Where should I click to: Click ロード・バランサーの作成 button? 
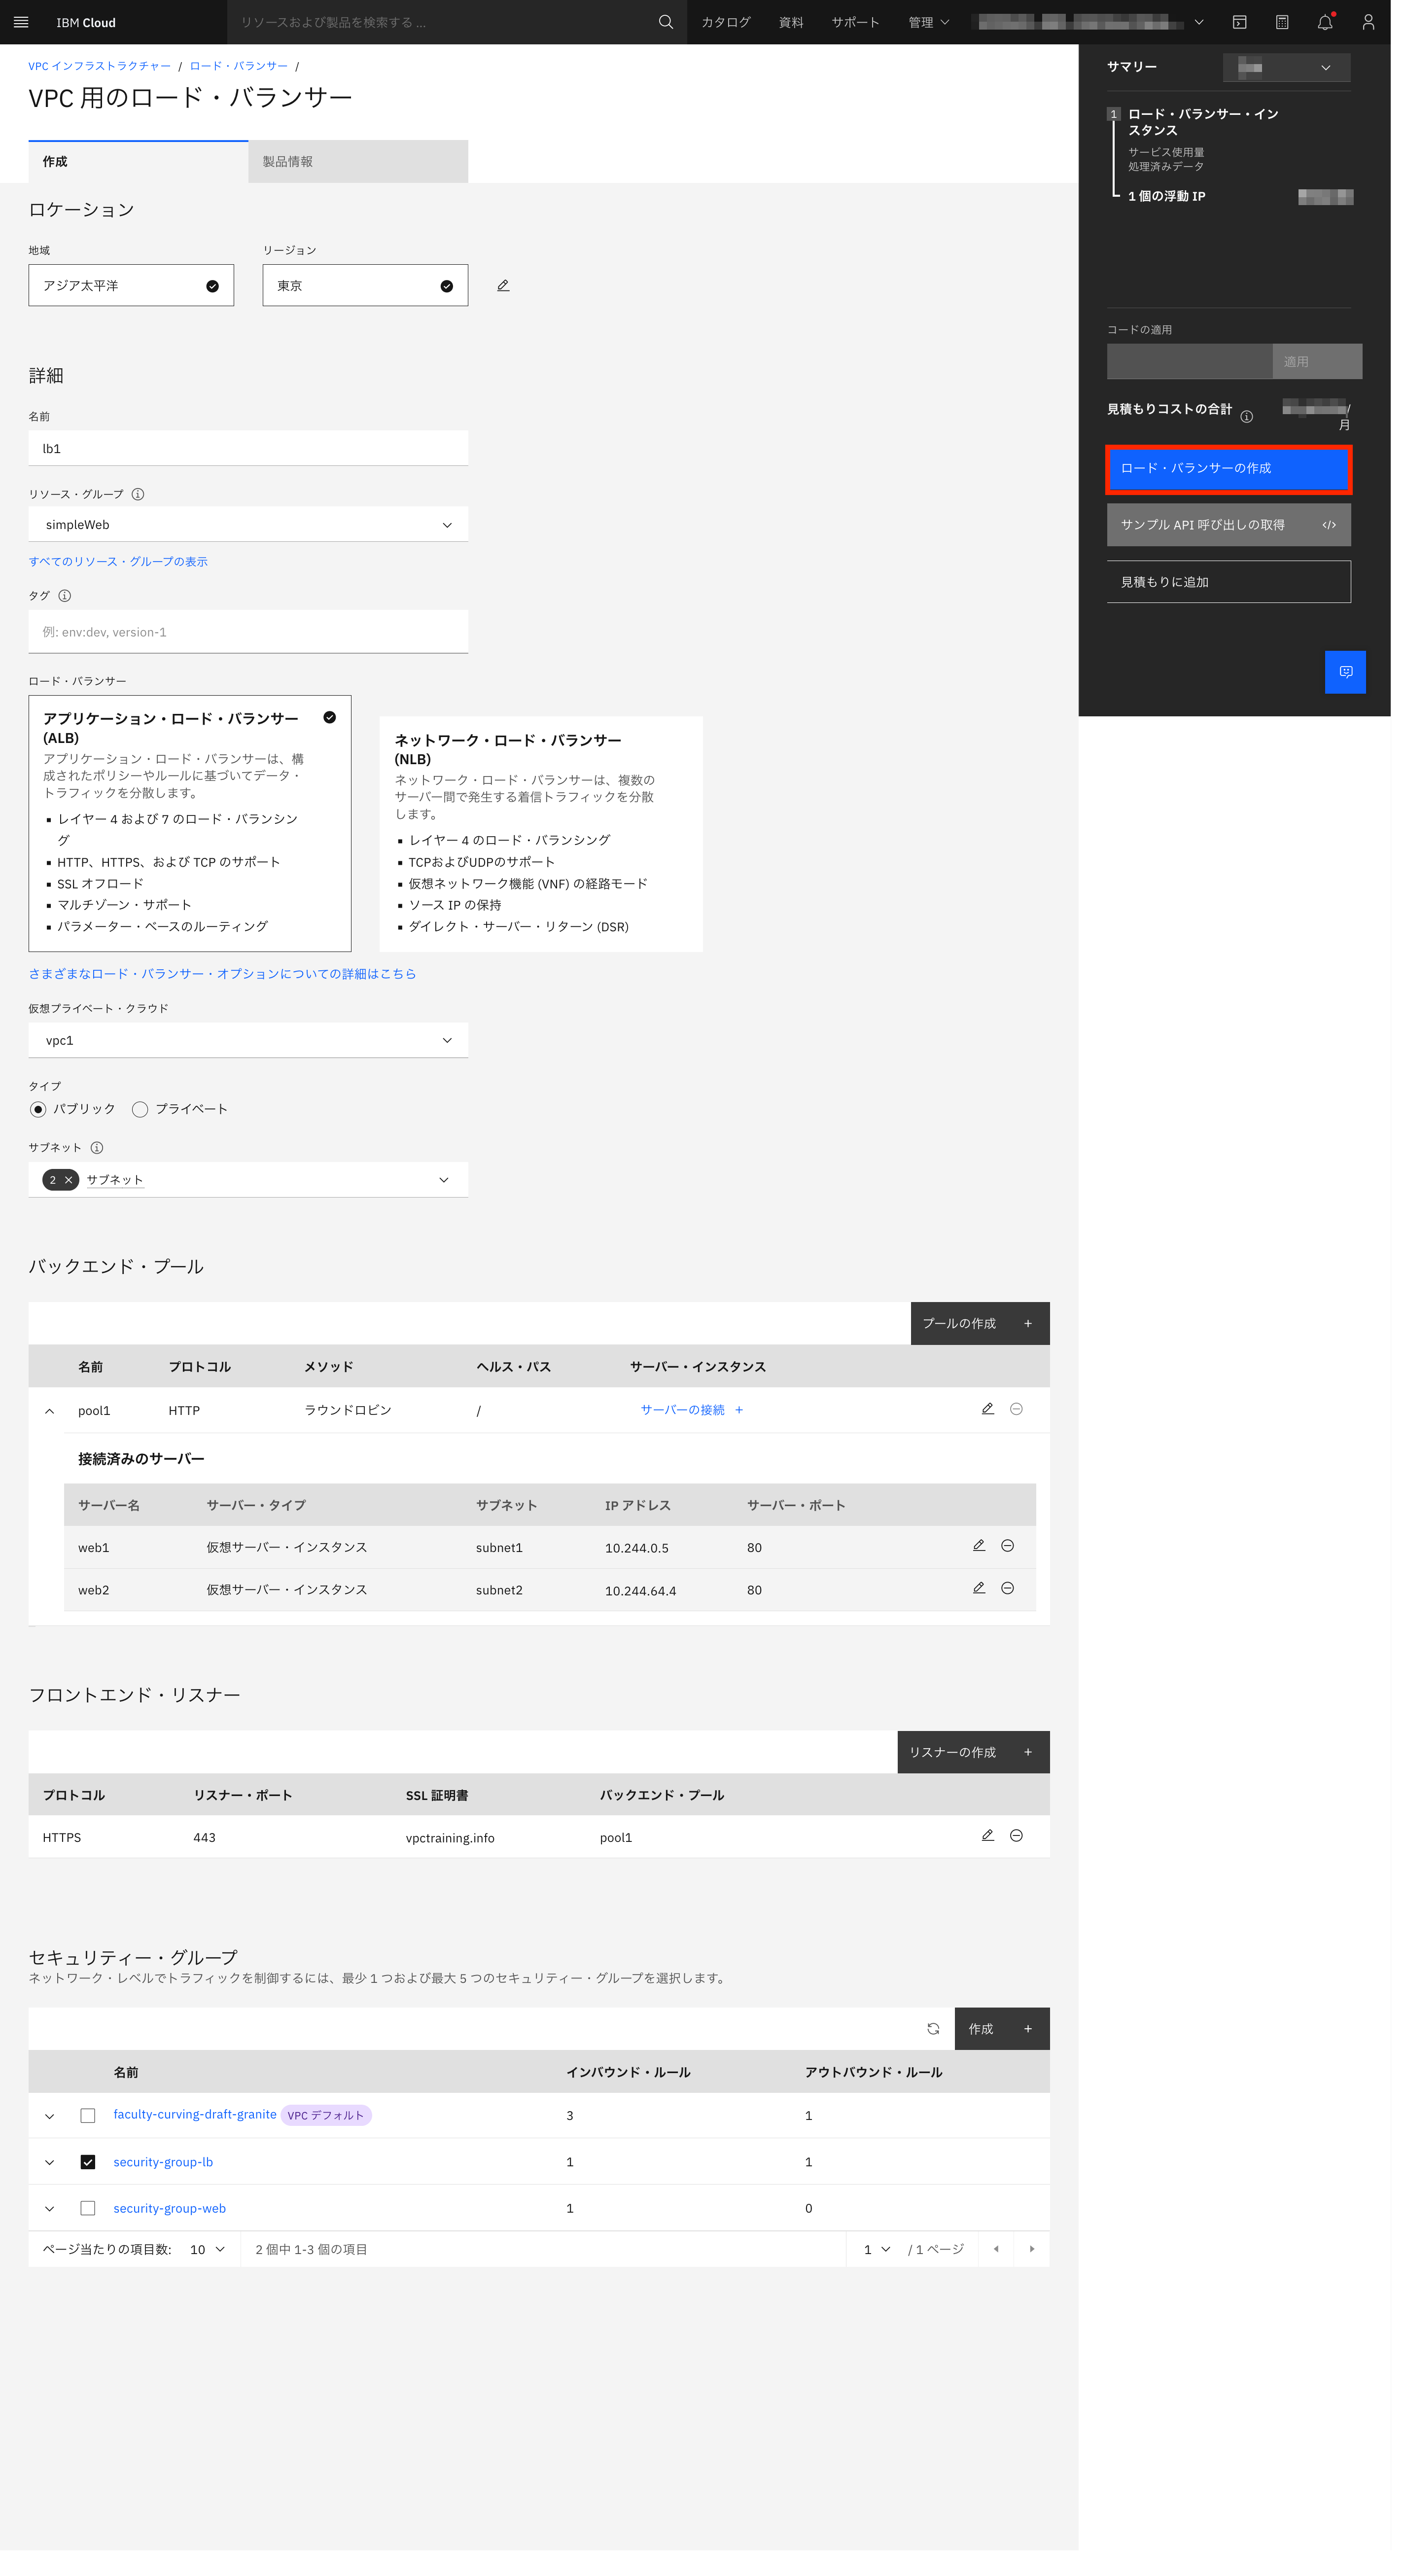[x=1228, y=469]
